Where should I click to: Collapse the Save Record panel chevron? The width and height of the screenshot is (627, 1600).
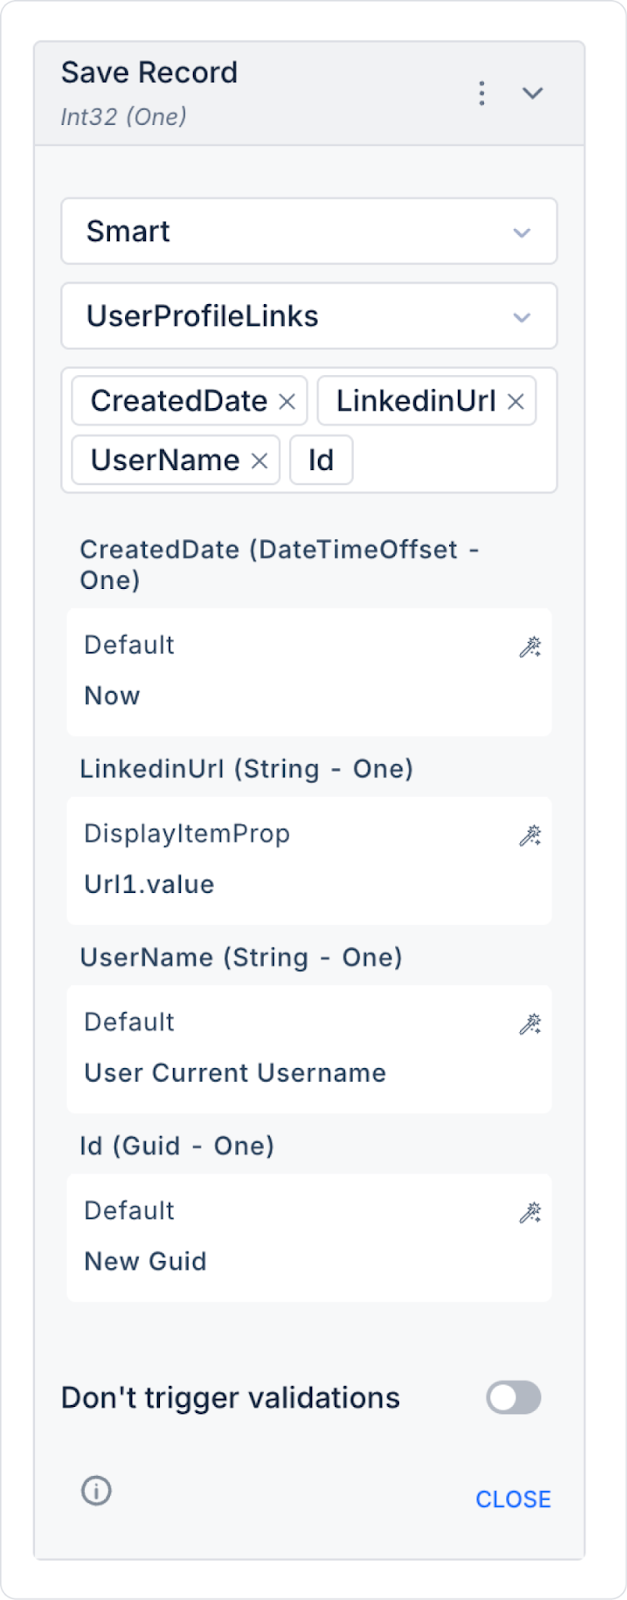click(x=533, y=93)
